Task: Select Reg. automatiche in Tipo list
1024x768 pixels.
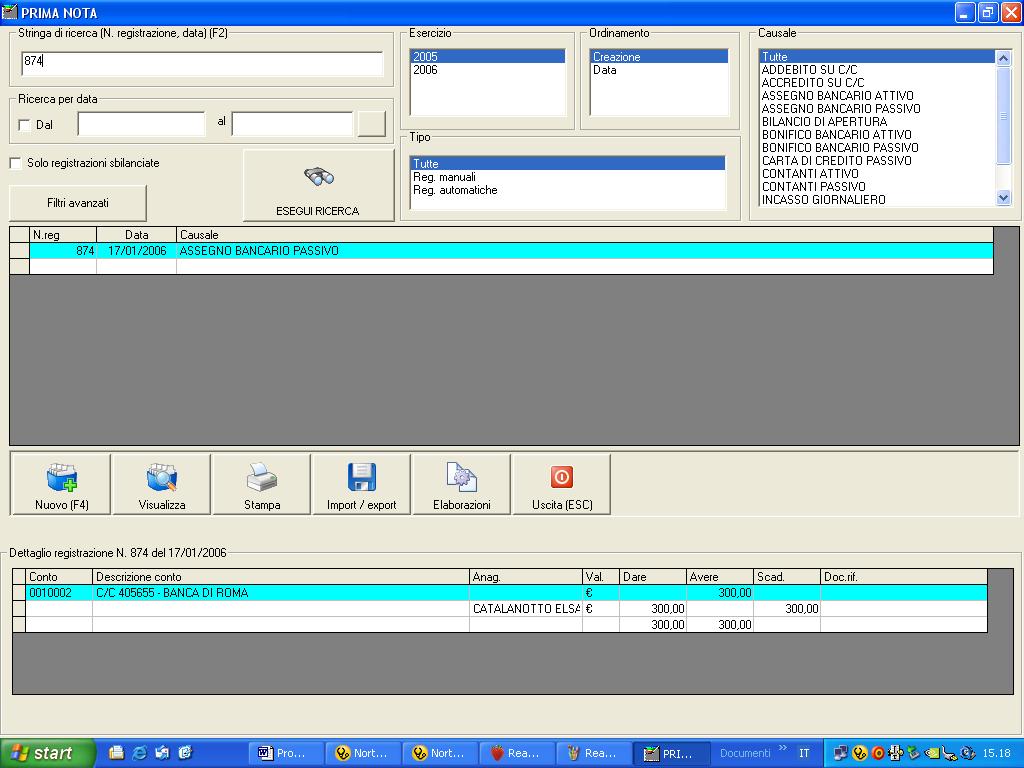Action: click(568, 190)
